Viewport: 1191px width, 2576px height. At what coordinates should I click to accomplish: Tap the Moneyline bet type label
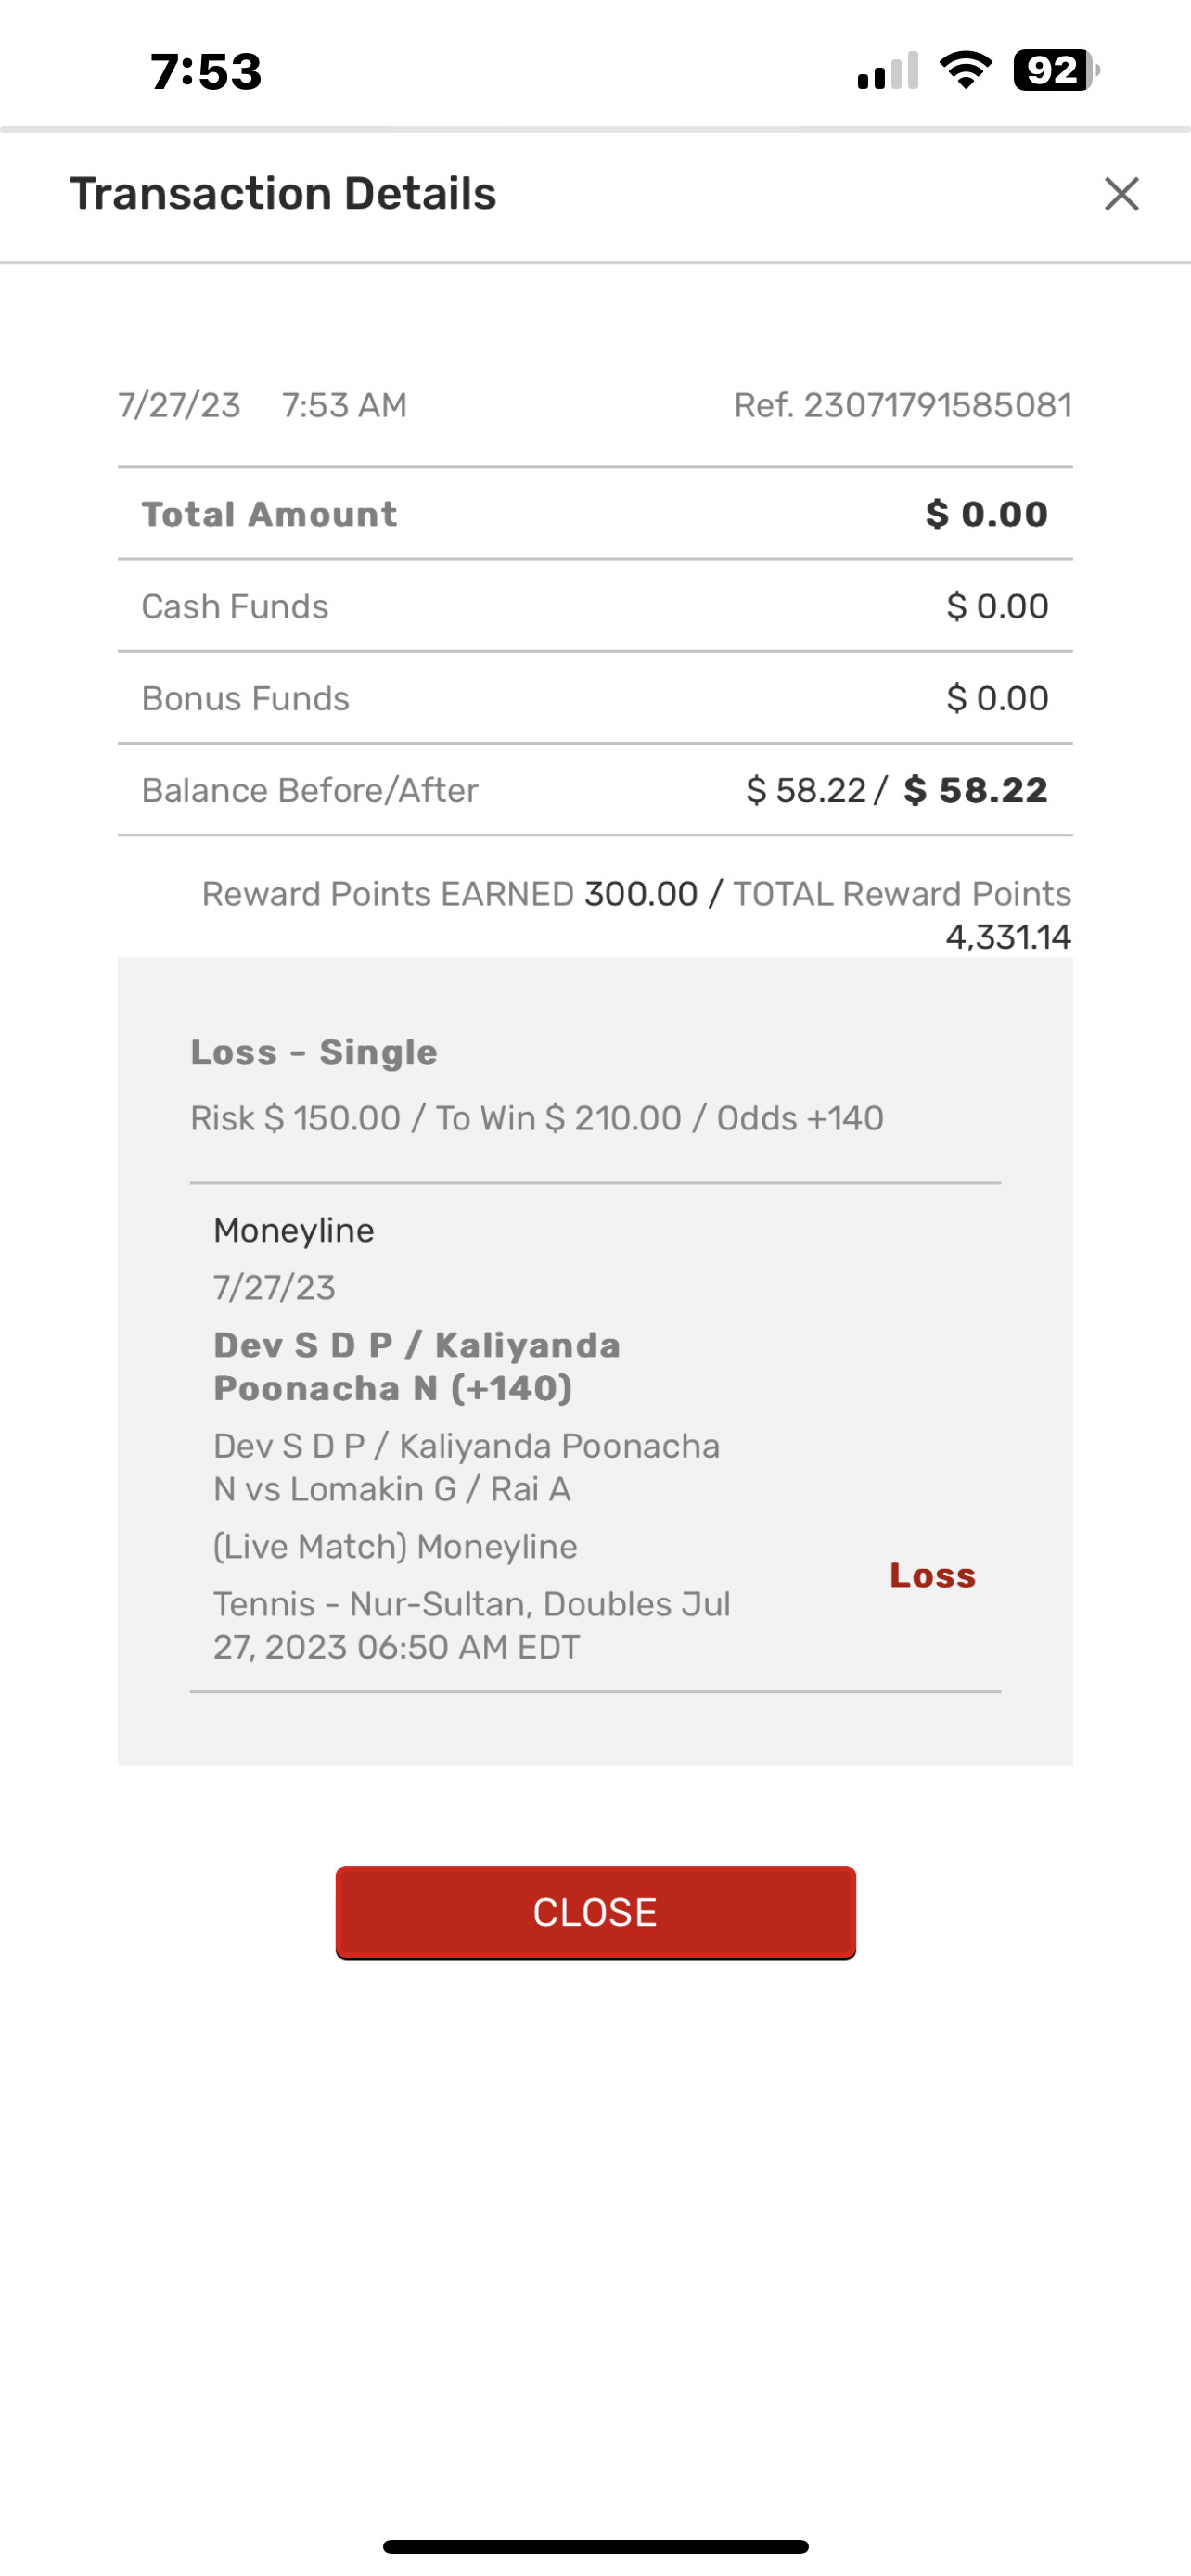(294, 1230)
